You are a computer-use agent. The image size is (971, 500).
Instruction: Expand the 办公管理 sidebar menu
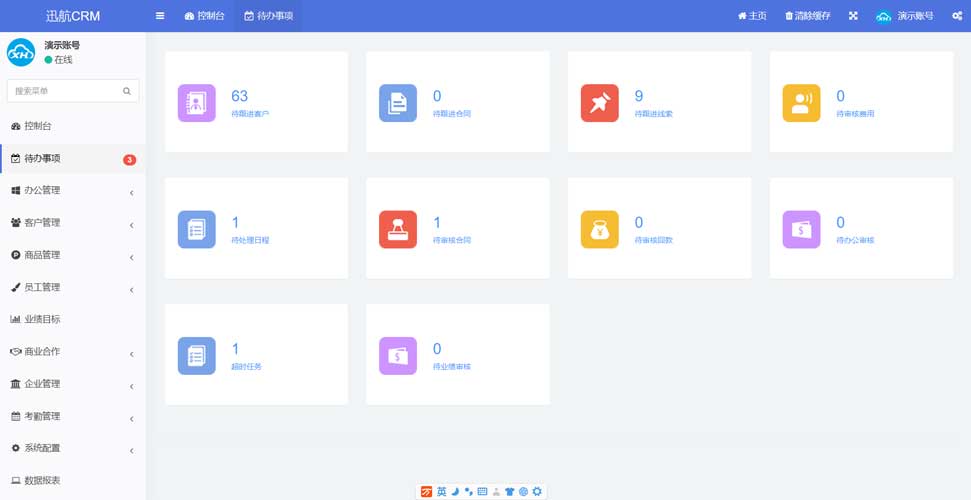(72, 190)
